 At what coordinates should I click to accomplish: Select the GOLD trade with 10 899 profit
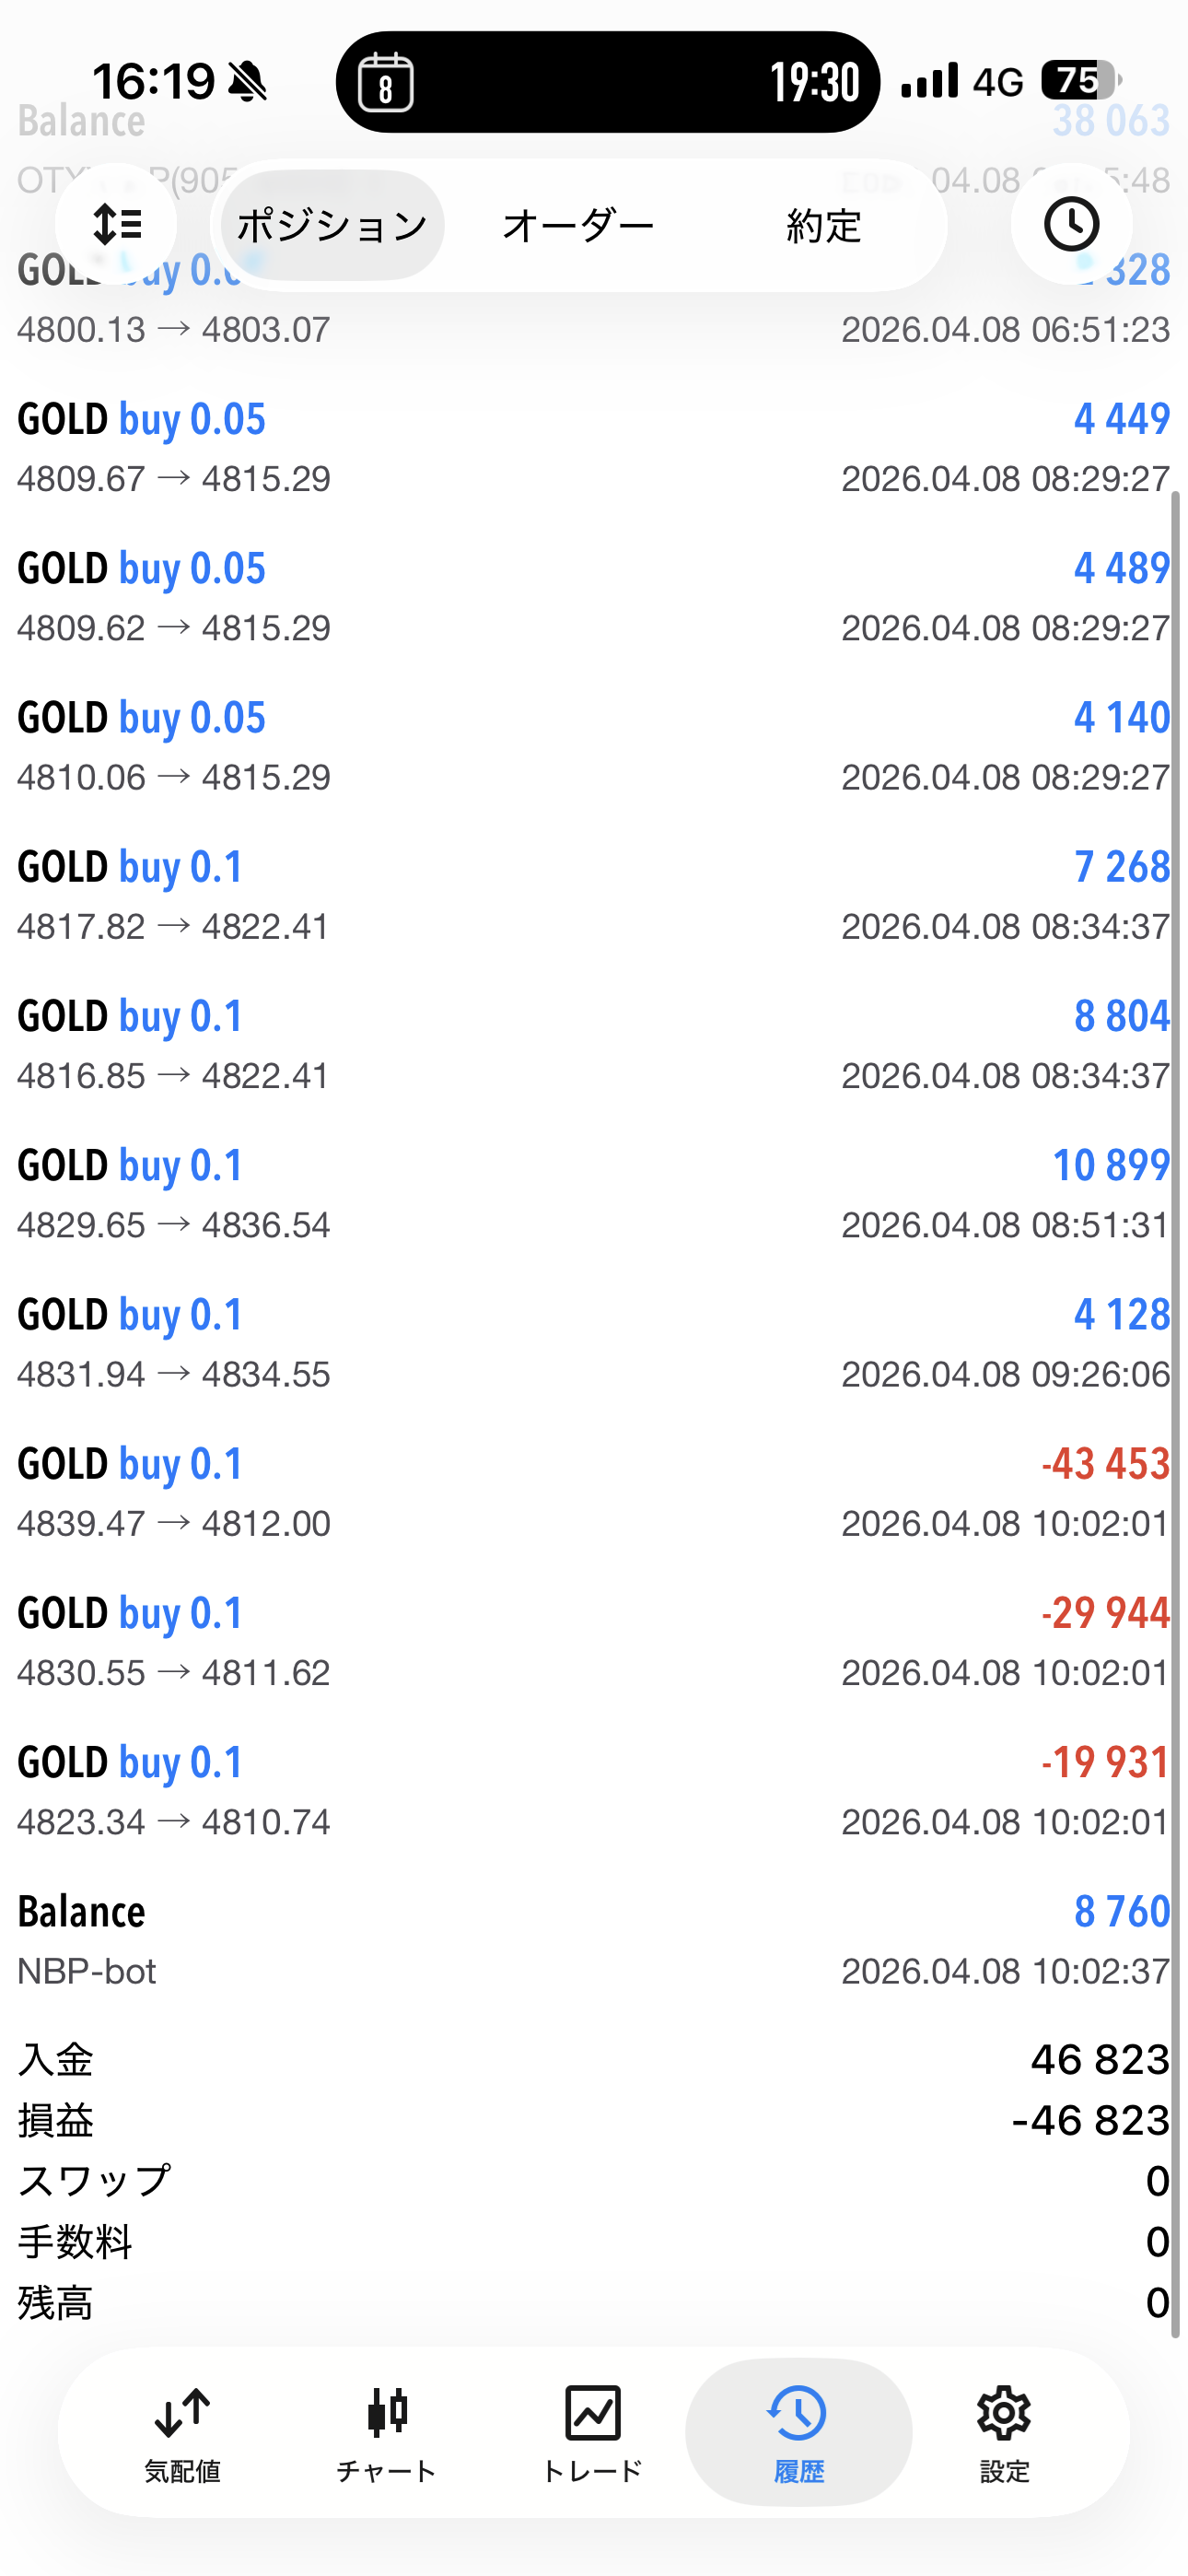[x=594, y=1194]
